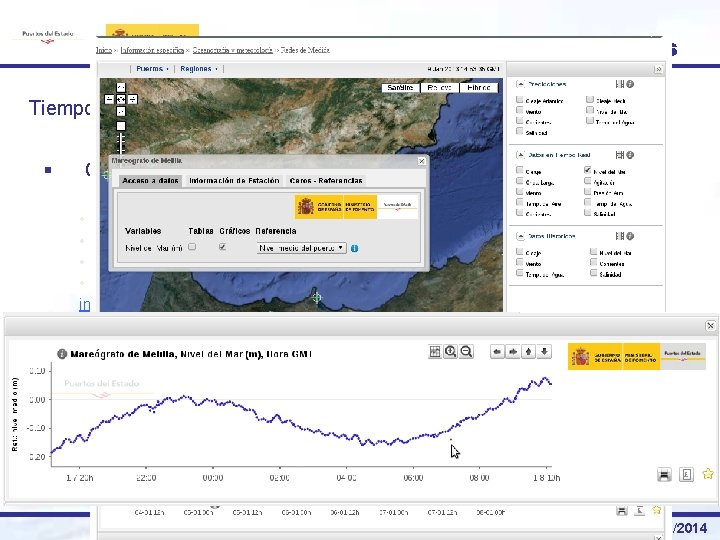Mark the sea level chart as favorite with the star
The width and height of the screenshot is (720, 540).
[708, 474]
